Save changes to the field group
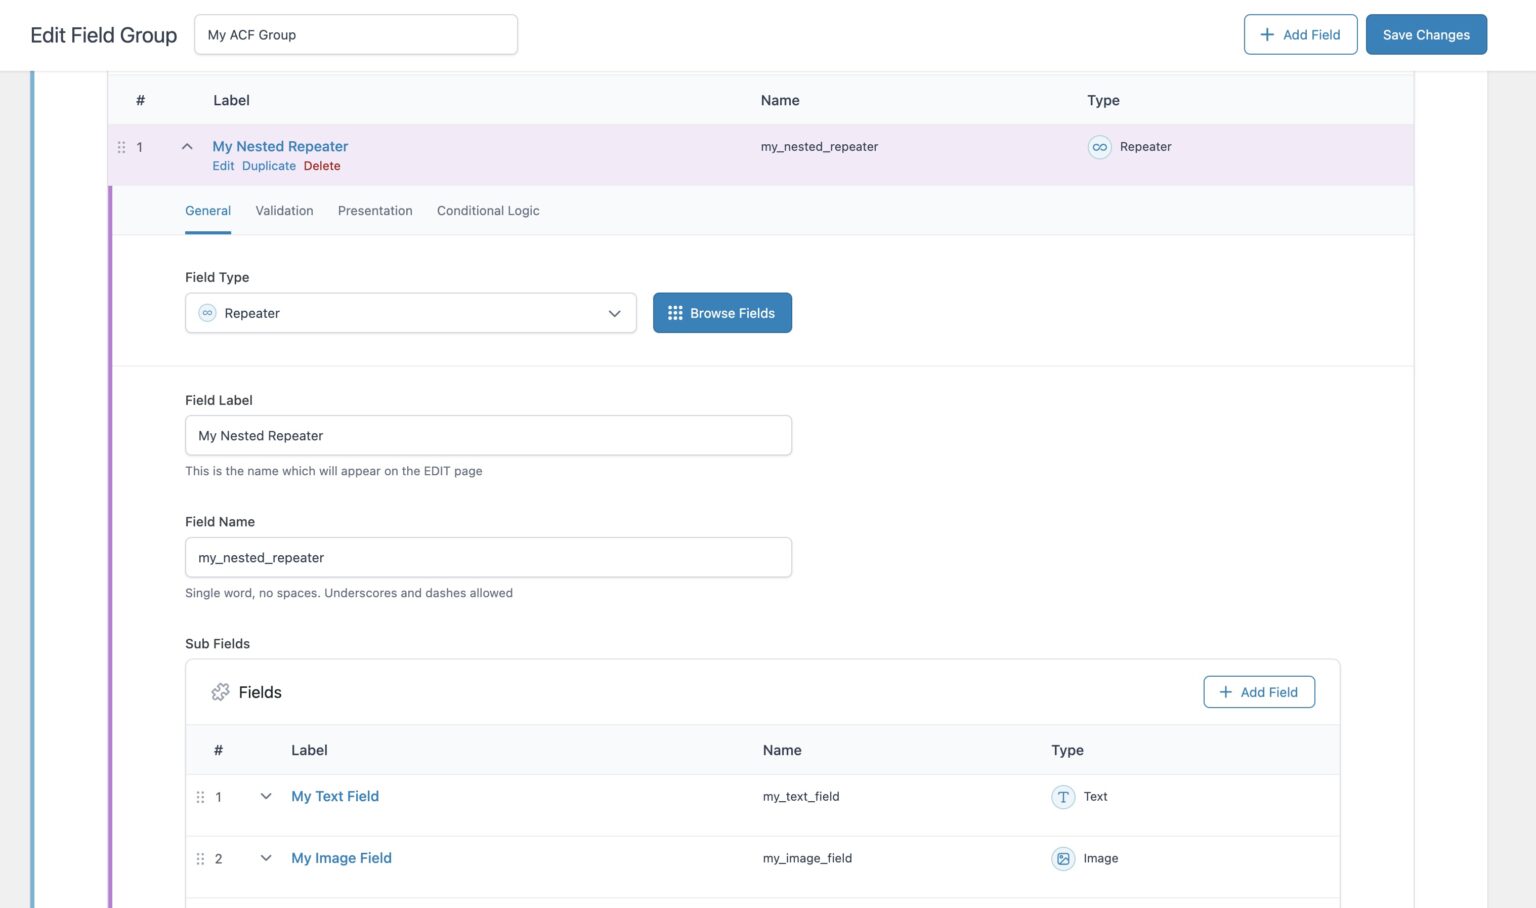The image size is (1536, 908). 1425,34
